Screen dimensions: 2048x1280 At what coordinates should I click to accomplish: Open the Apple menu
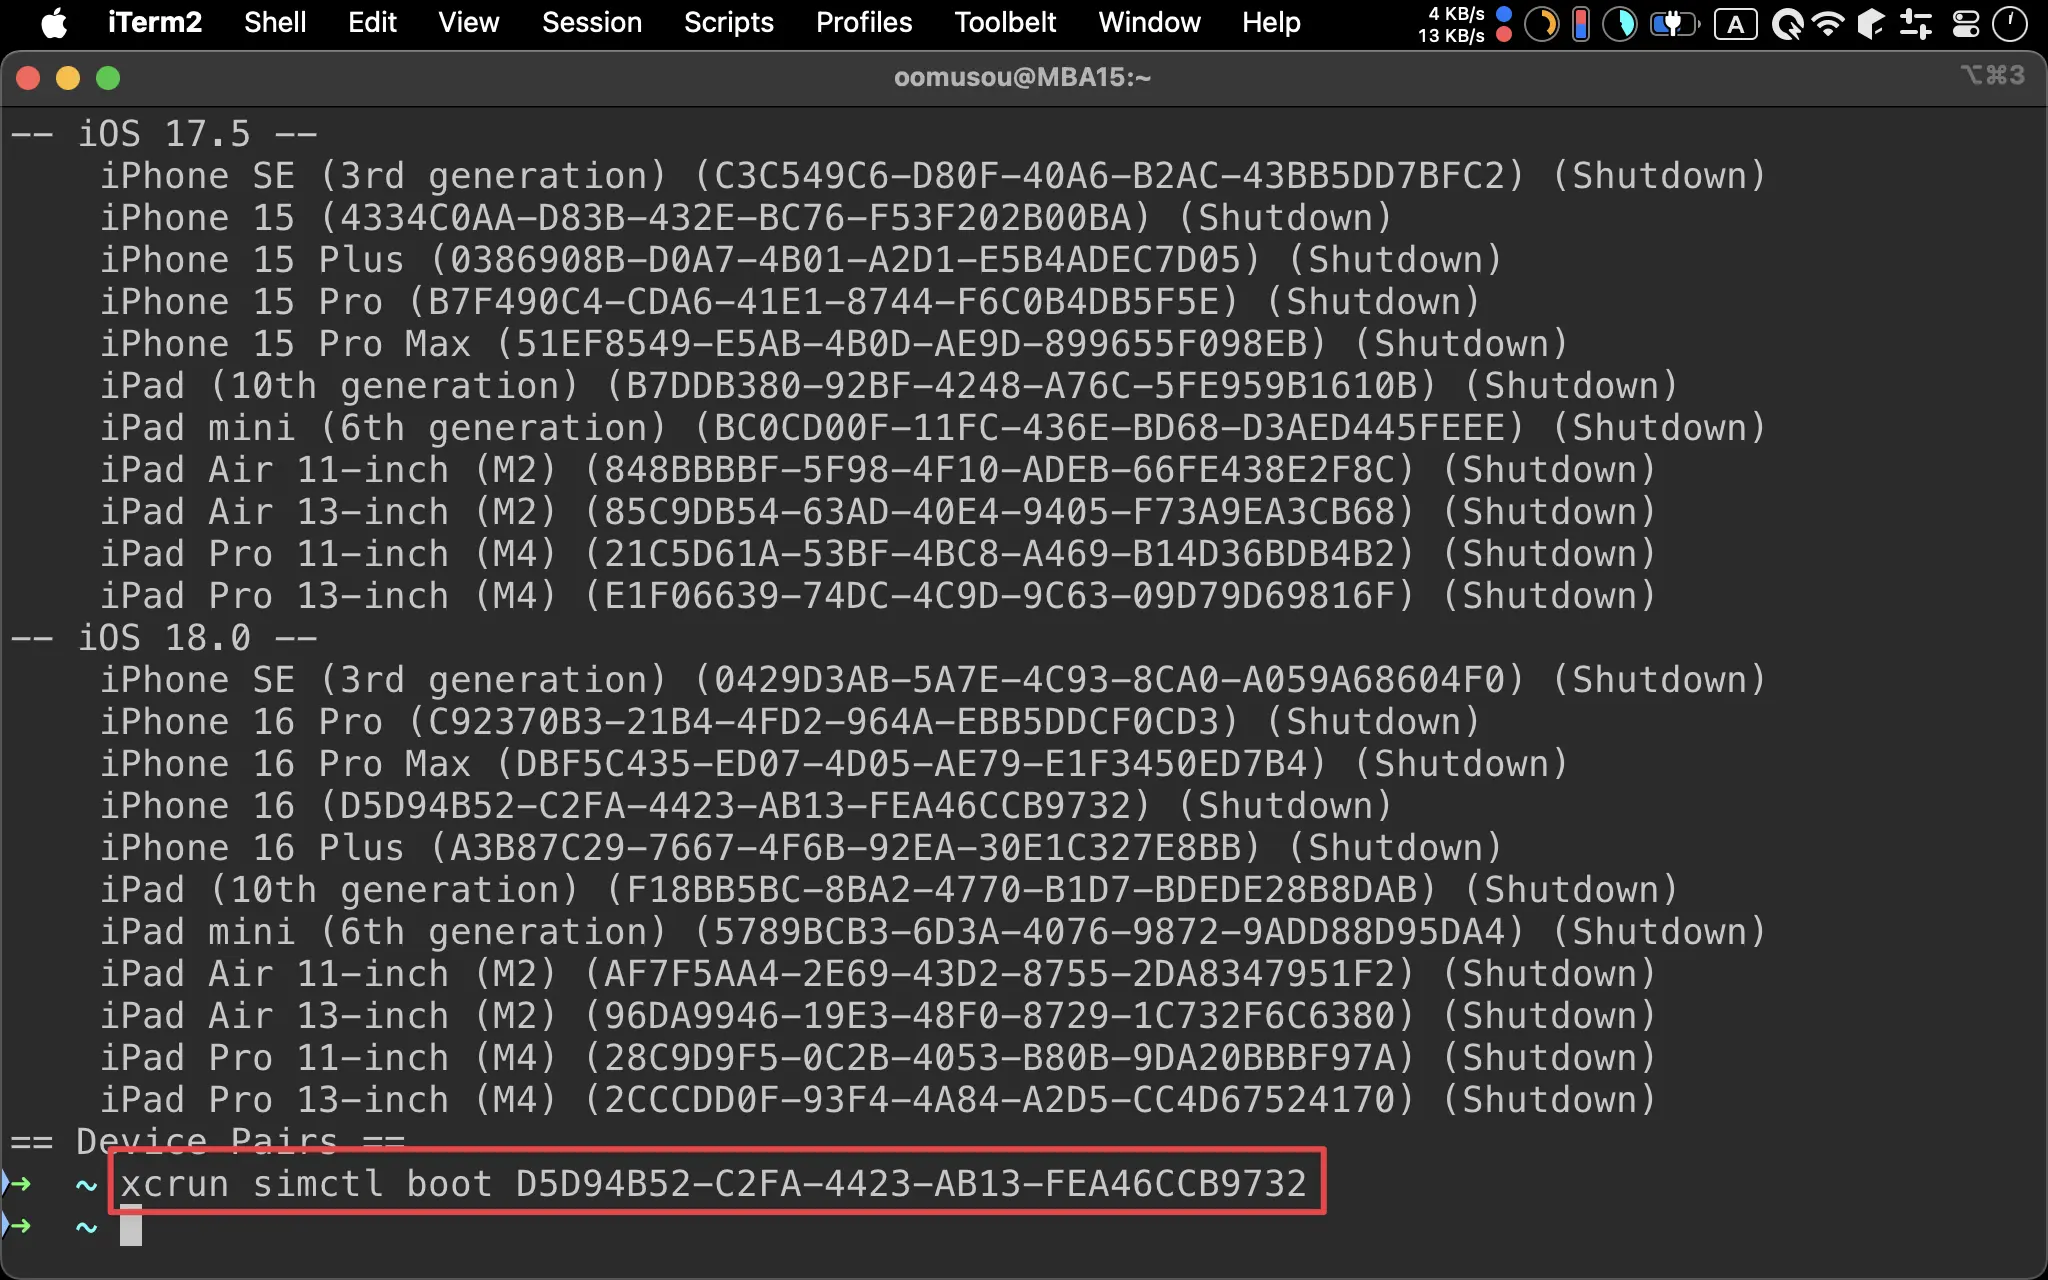[x=54, y=22]
